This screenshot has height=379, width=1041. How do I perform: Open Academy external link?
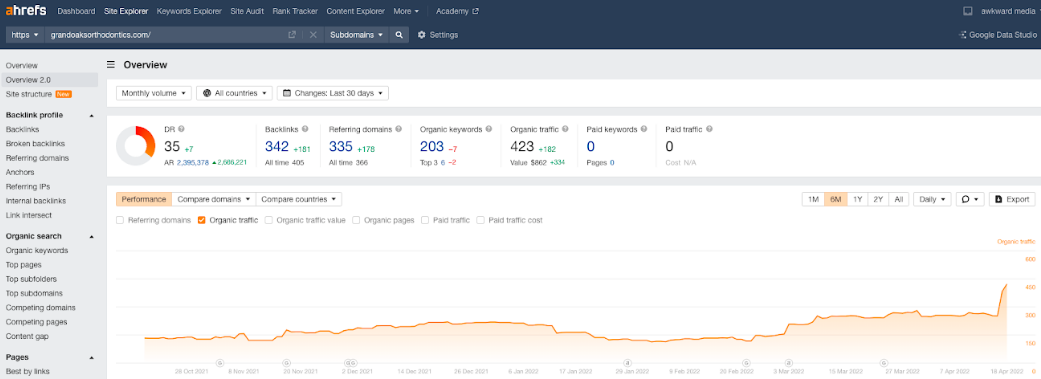(x=457, y=11)
